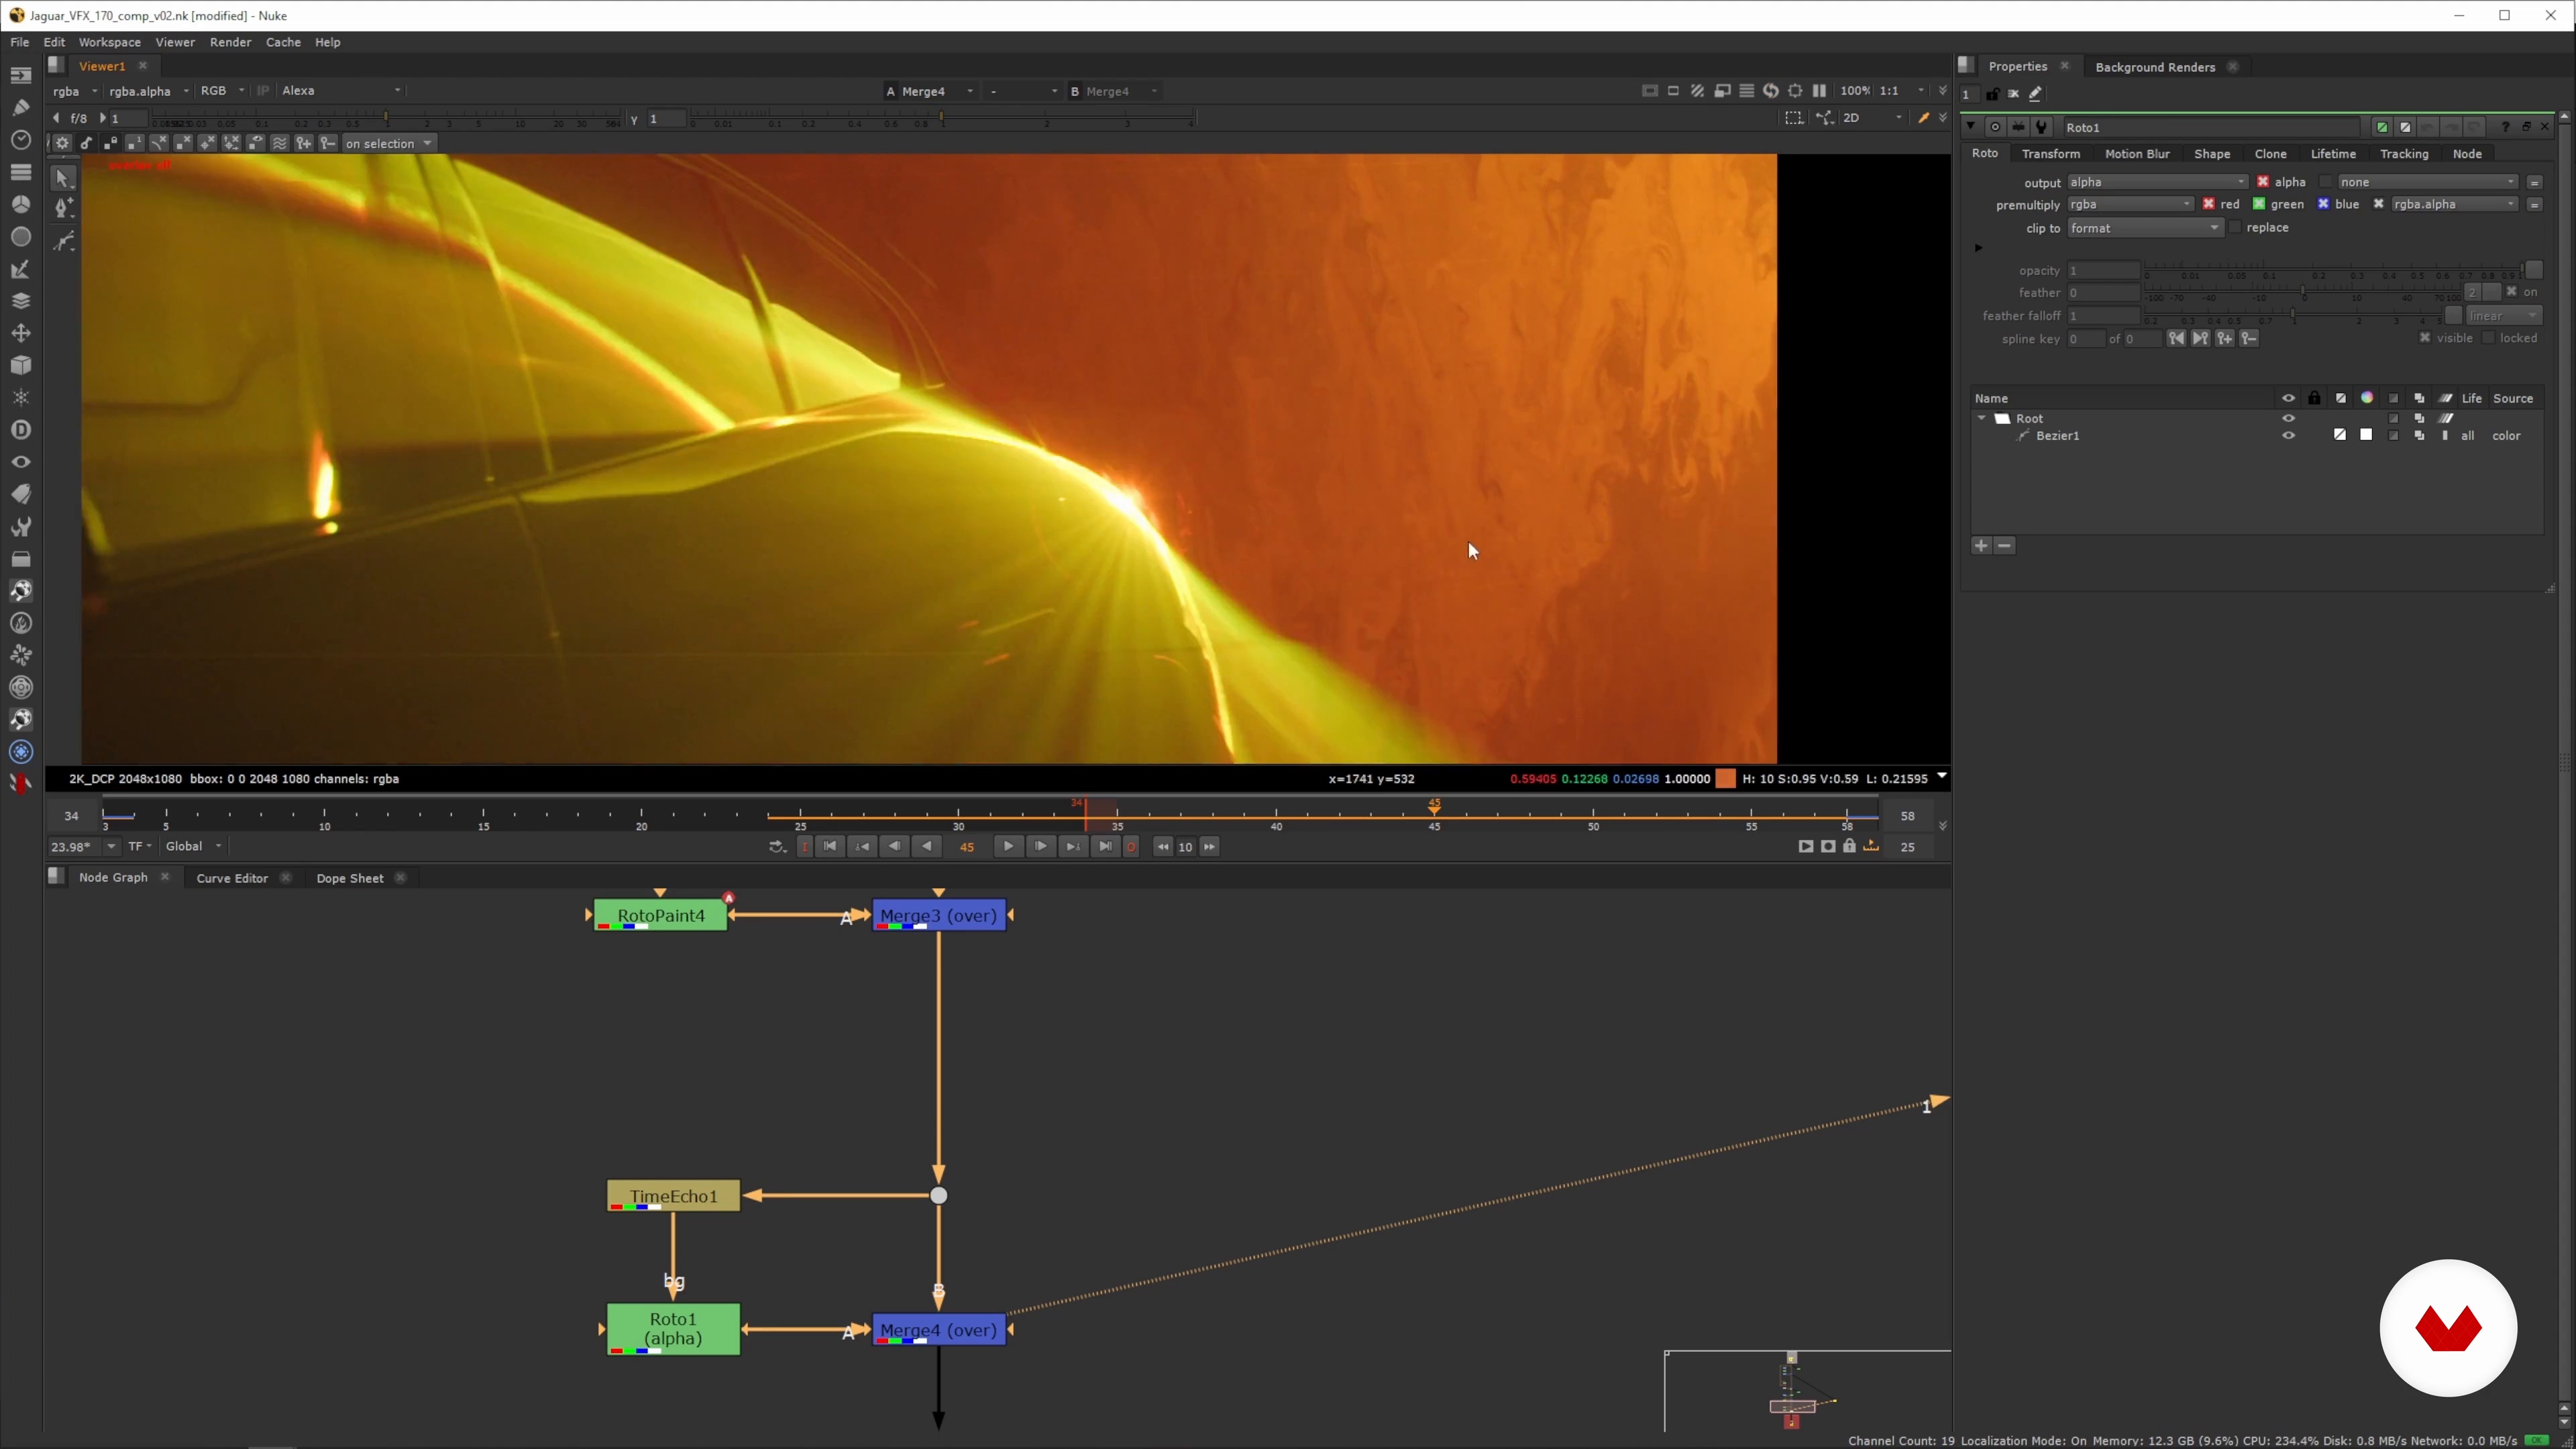The height and width of the screenshot is (1449, 2576).
Task: Collapse the Root tree item
Action: click(1982, 419)
